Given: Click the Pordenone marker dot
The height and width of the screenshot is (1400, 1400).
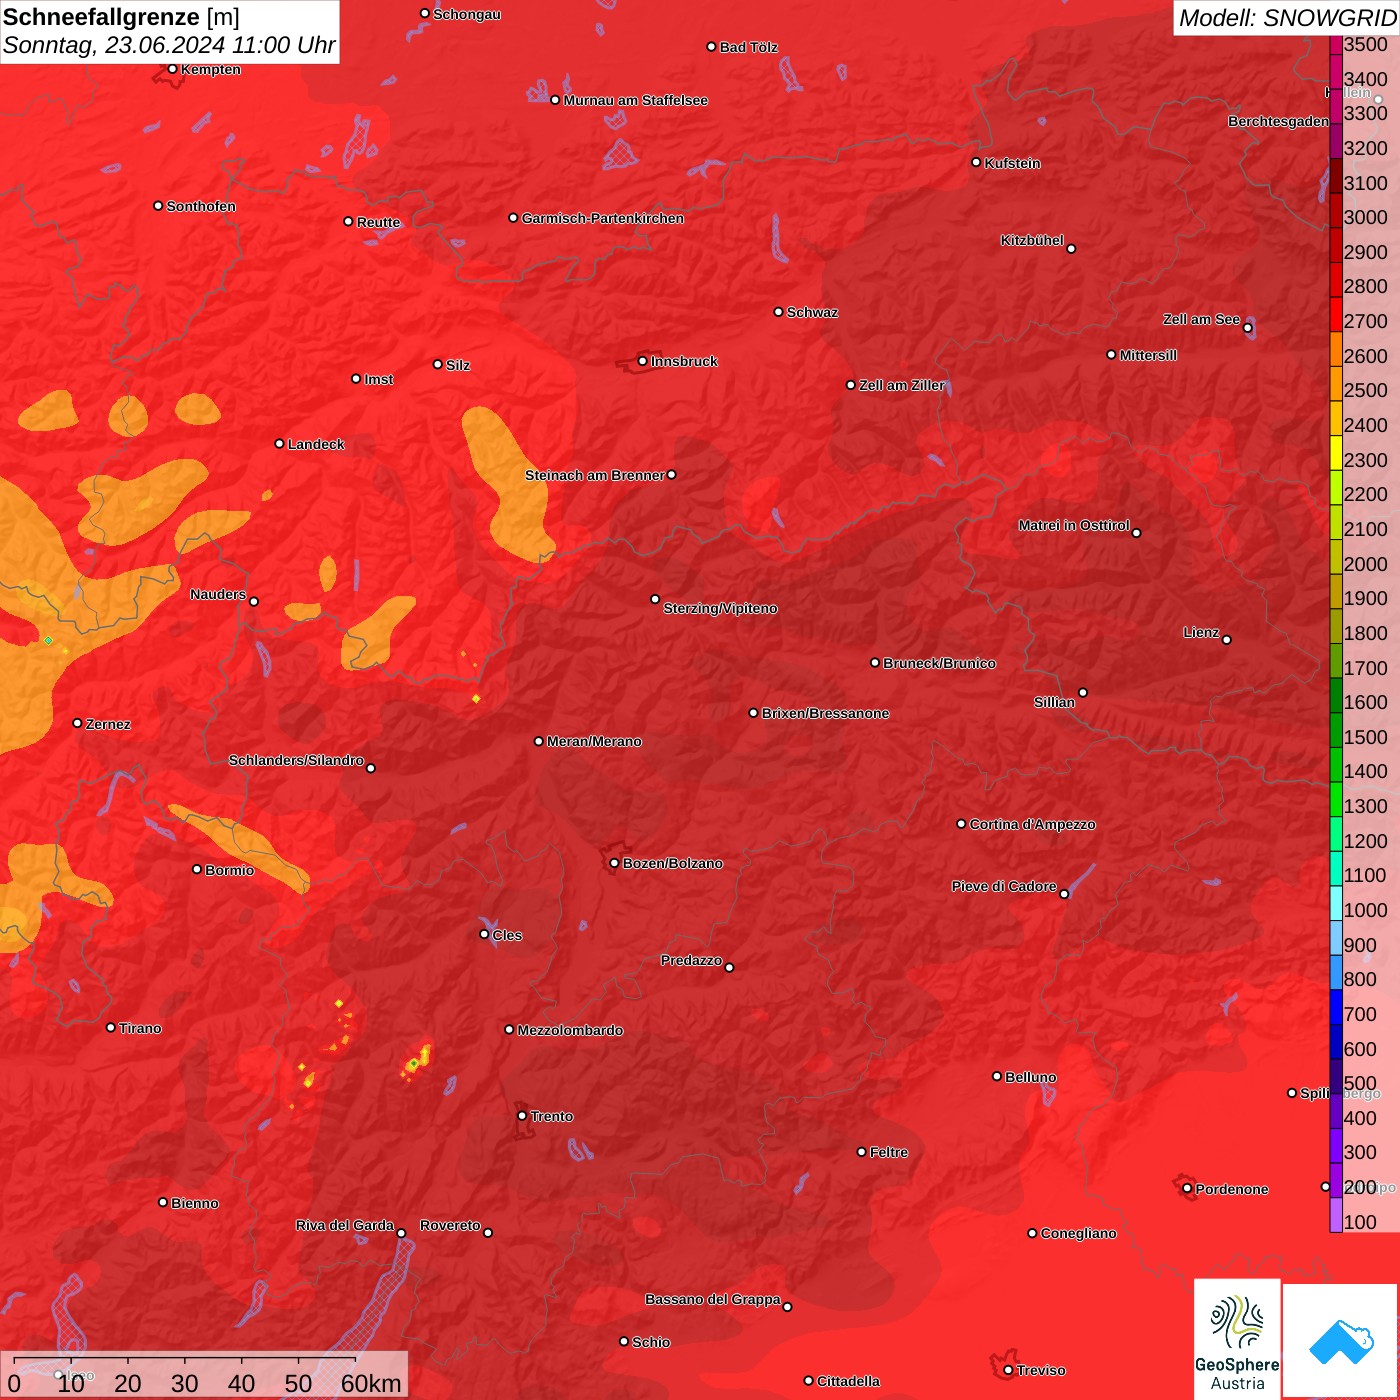Looking at the screenshot, I should pos(1187,1188).
